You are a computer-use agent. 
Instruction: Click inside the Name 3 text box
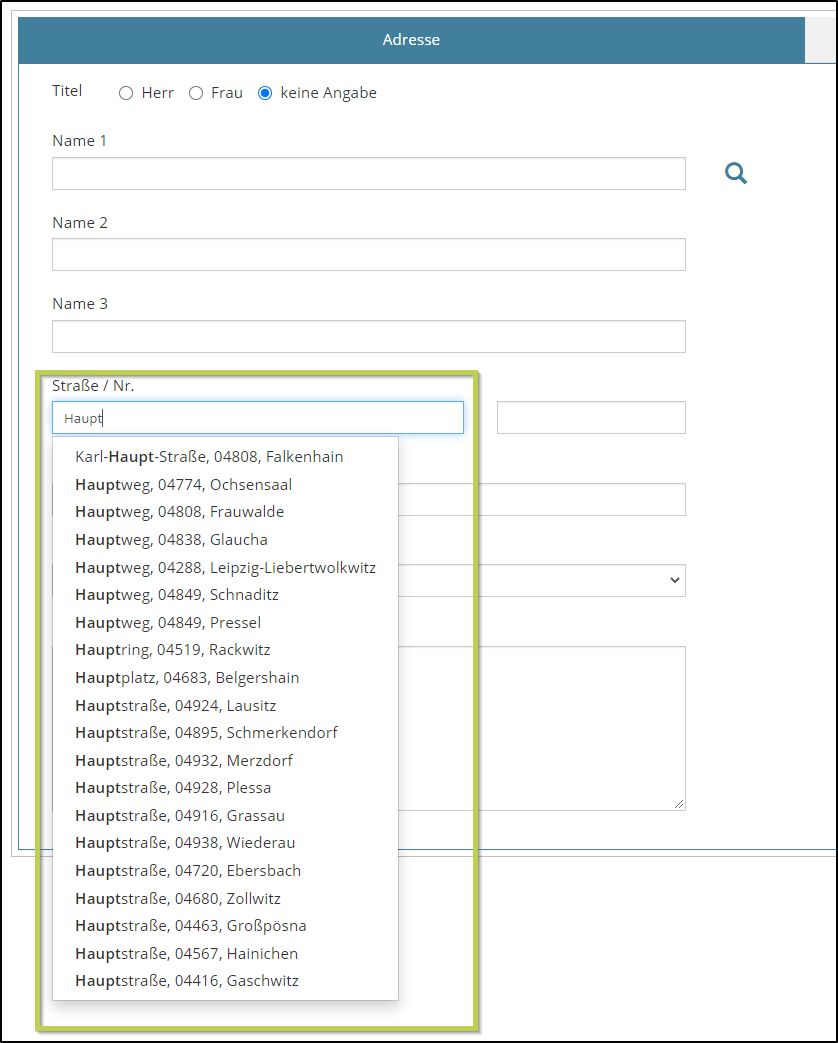tap(368, 336)
